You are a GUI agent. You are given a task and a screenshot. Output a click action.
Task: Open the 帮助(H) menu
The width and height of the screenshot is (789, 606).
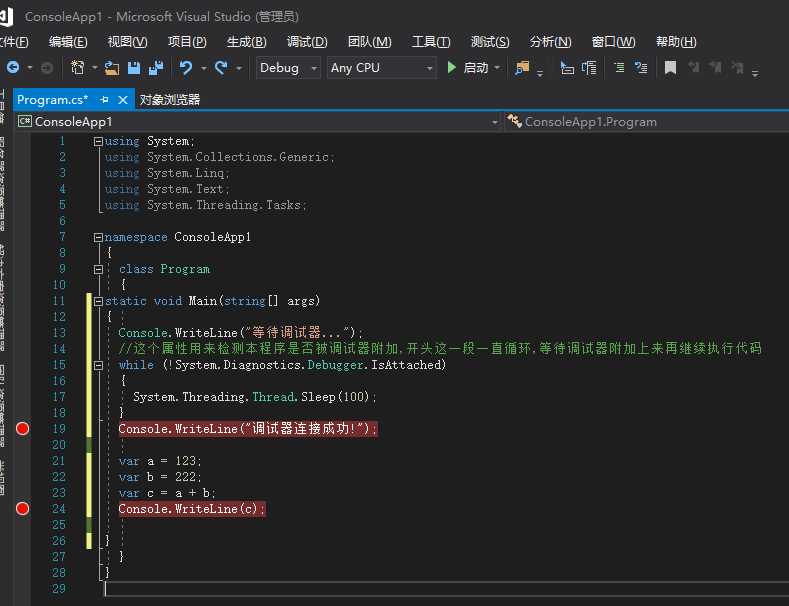click(676, 41)
